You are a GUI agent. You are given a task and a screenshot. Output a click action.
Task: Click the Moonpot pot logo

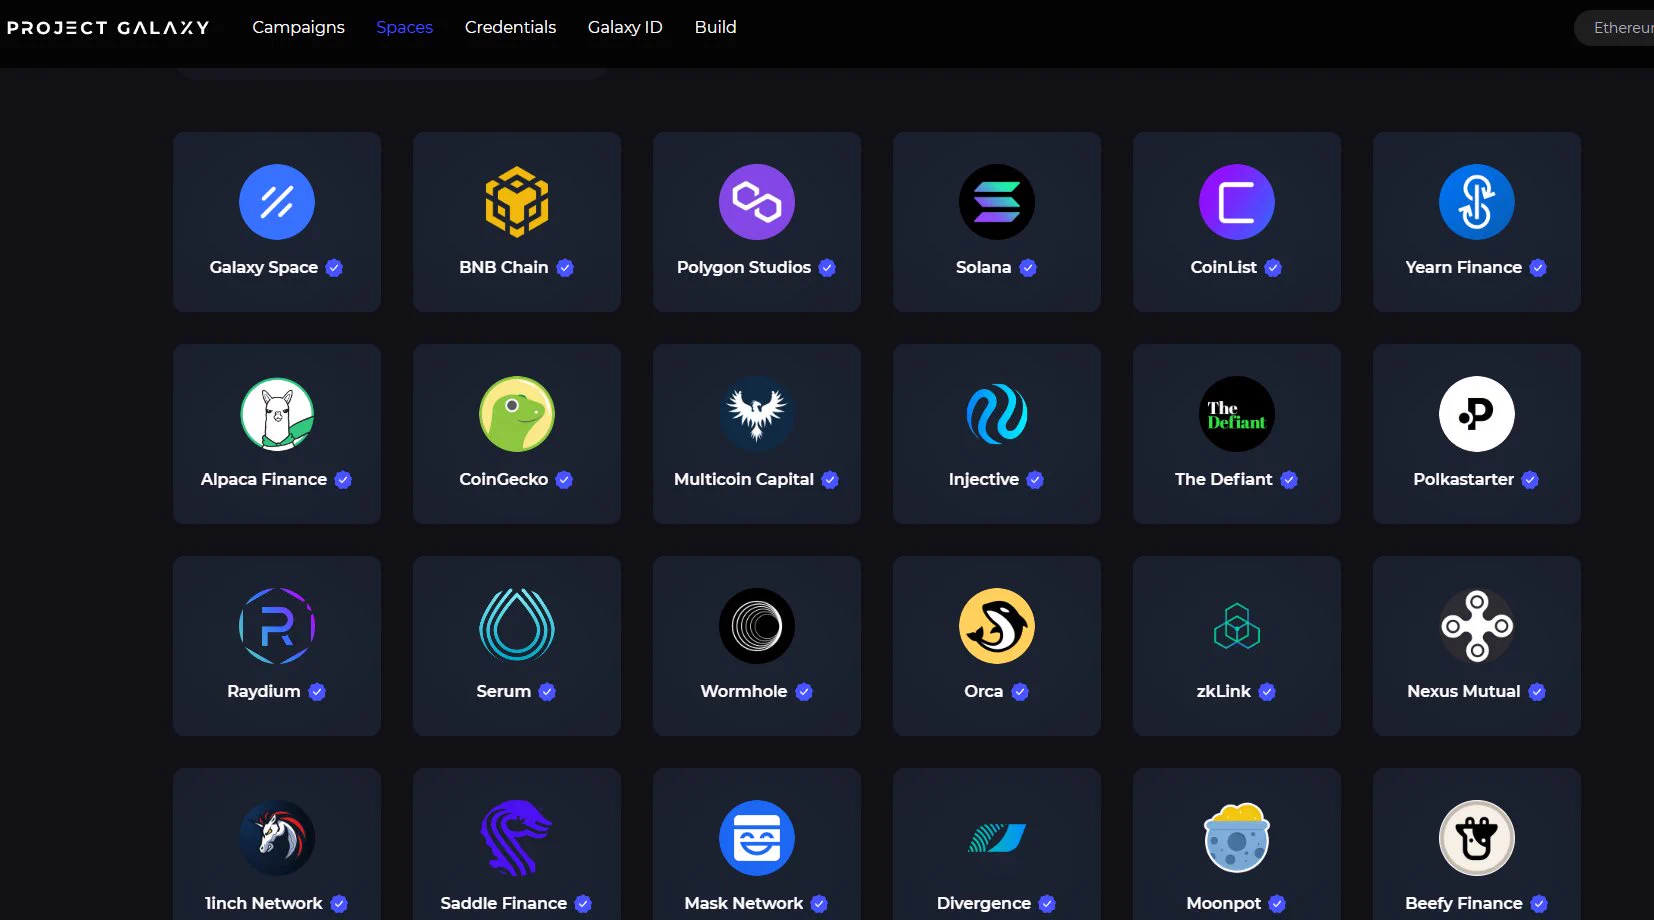pos(1237,838)
